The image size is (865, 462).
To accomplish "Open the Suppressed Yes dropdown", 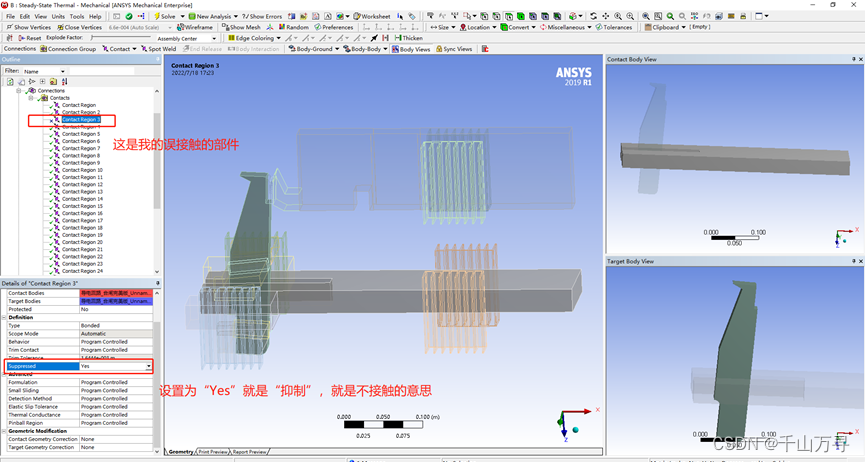I will click(148, 366).
